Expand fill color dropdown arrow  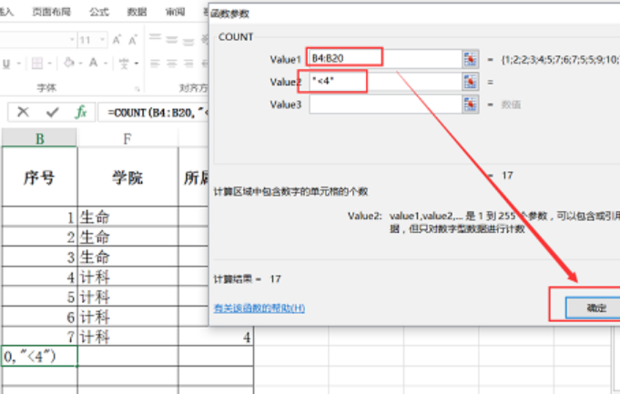coord(81,63)
